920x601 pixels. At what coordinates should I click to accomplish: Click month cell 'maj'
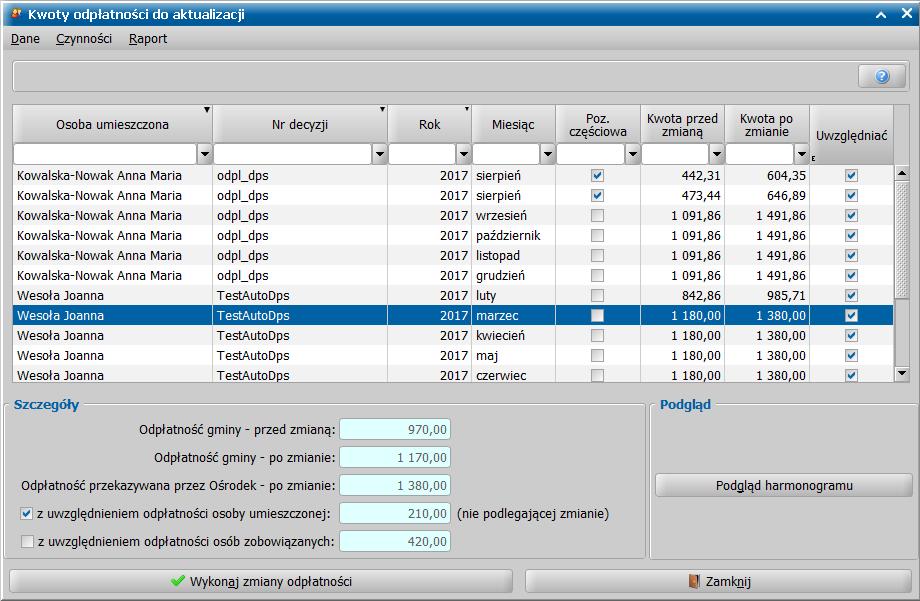tap(487, 355)
